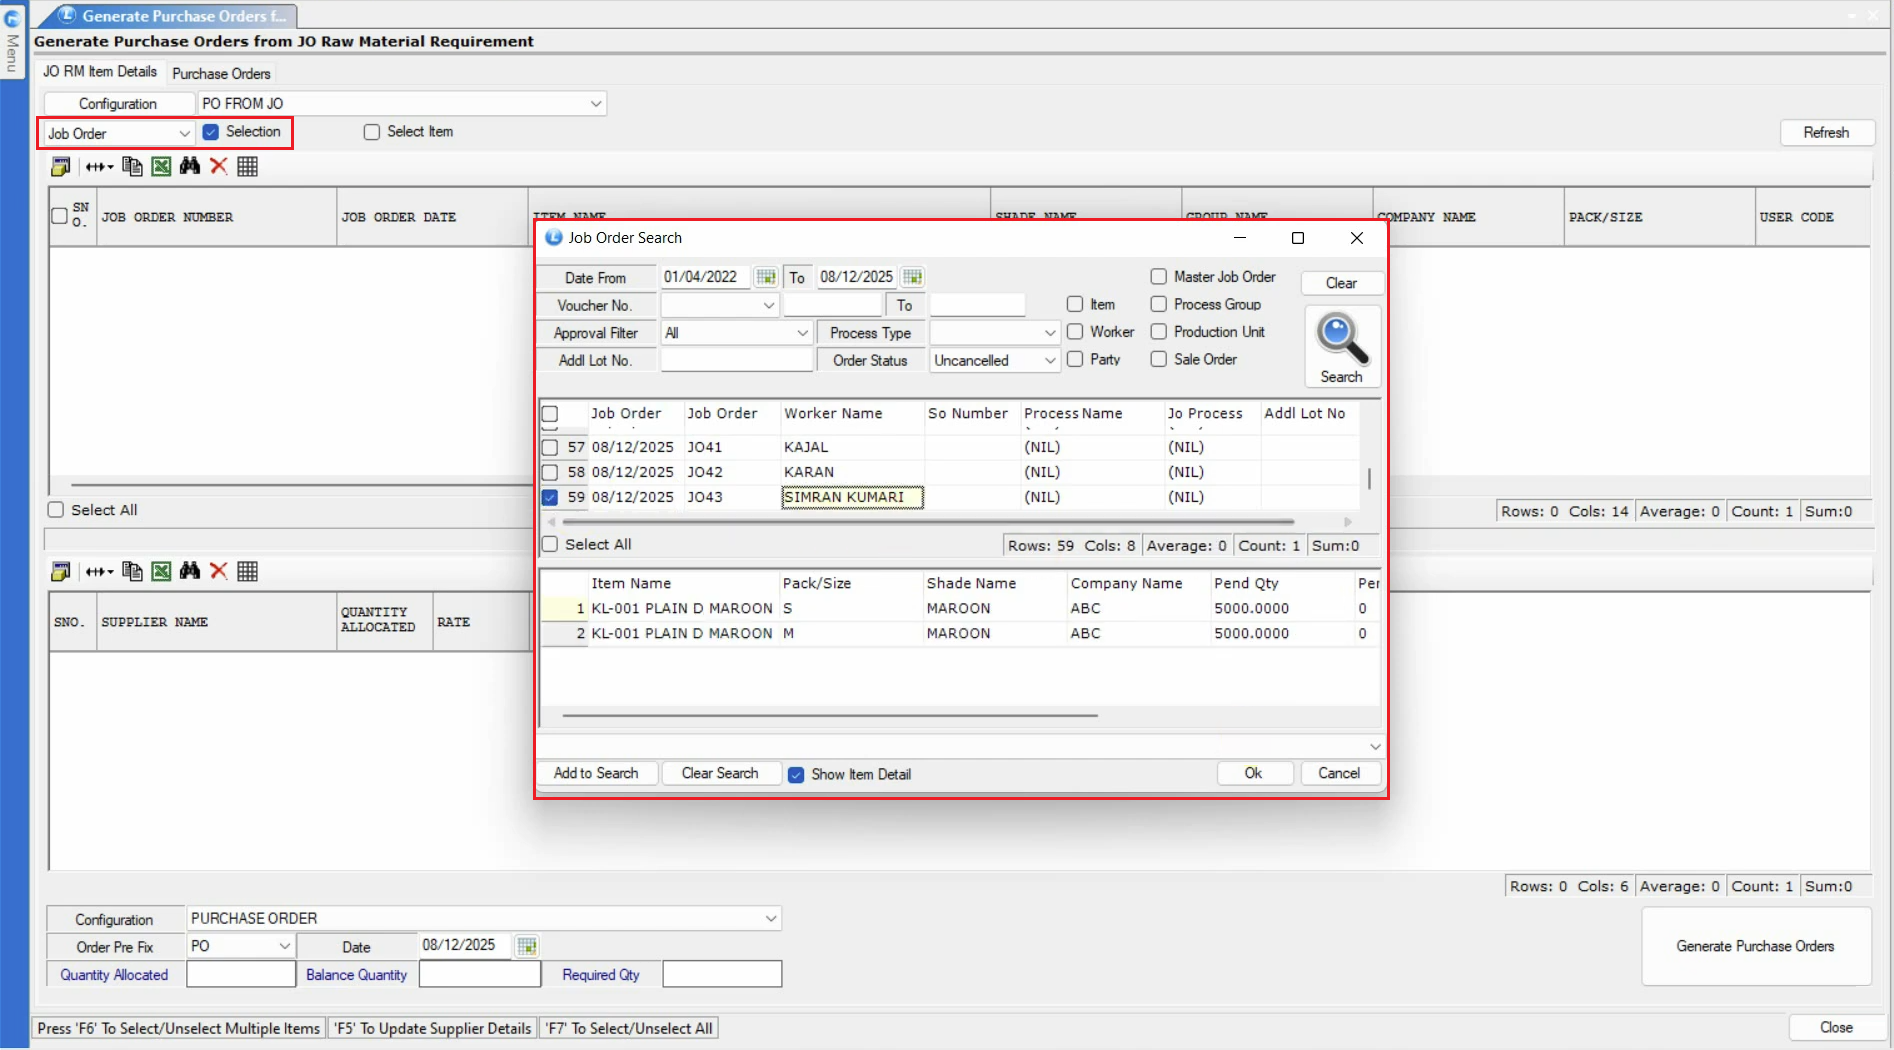This screenshot has width=1894, height=1050.
Task: Uncheck Show Item Detail option
Action: [x=796, y=775]
